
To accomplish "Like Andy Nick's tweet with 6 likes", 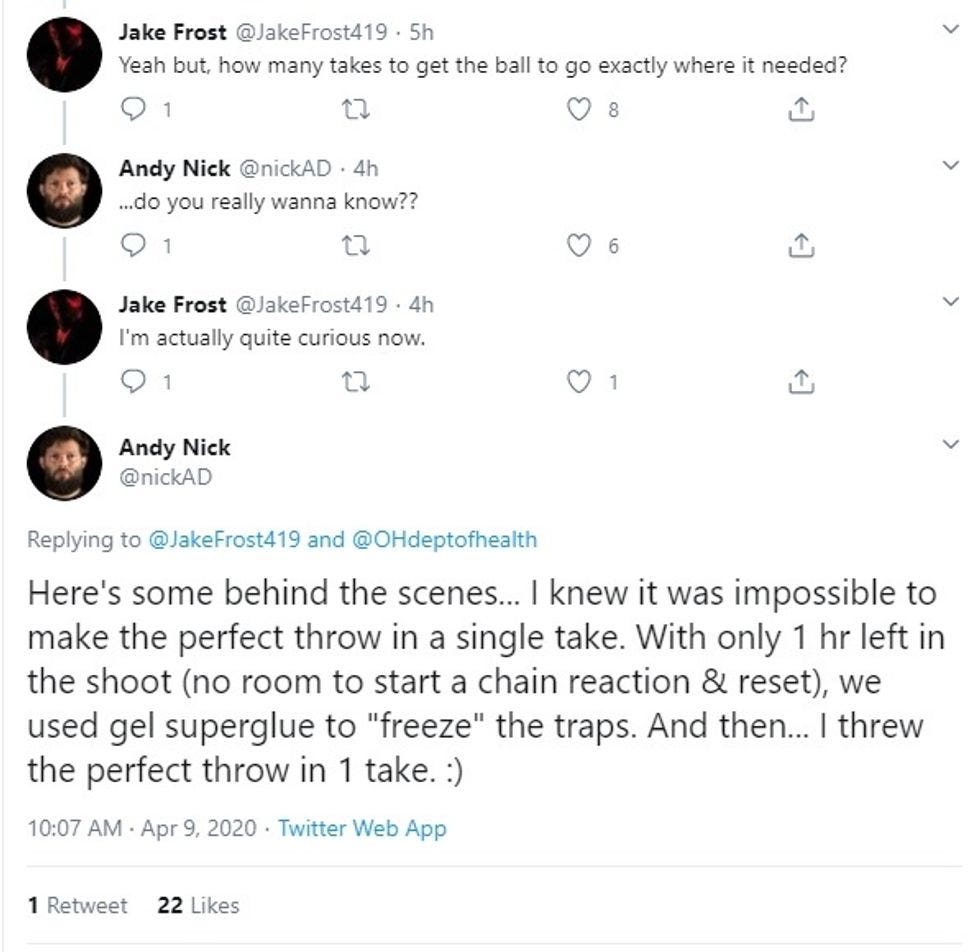I will tap(579, 245).
